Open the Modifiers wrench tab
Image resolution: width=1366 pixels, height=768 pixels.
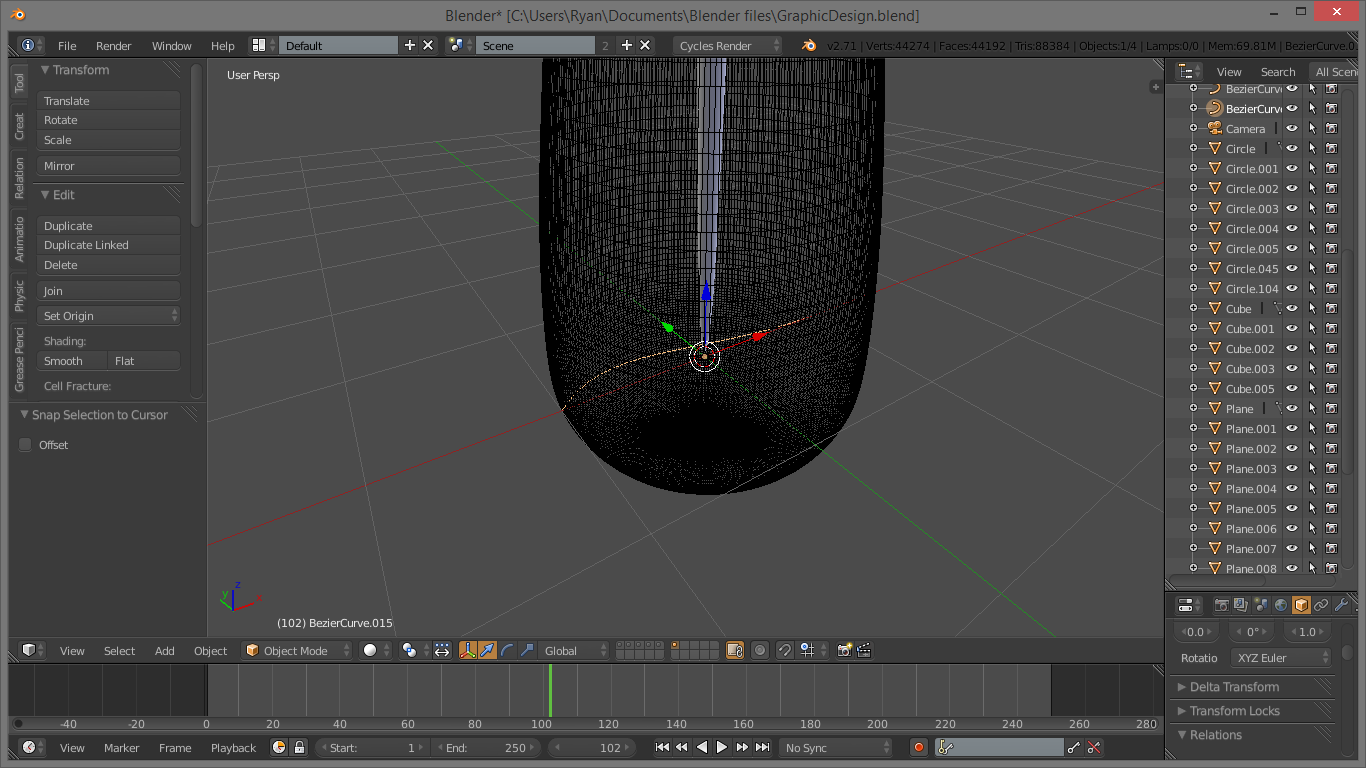[1341, 605]
